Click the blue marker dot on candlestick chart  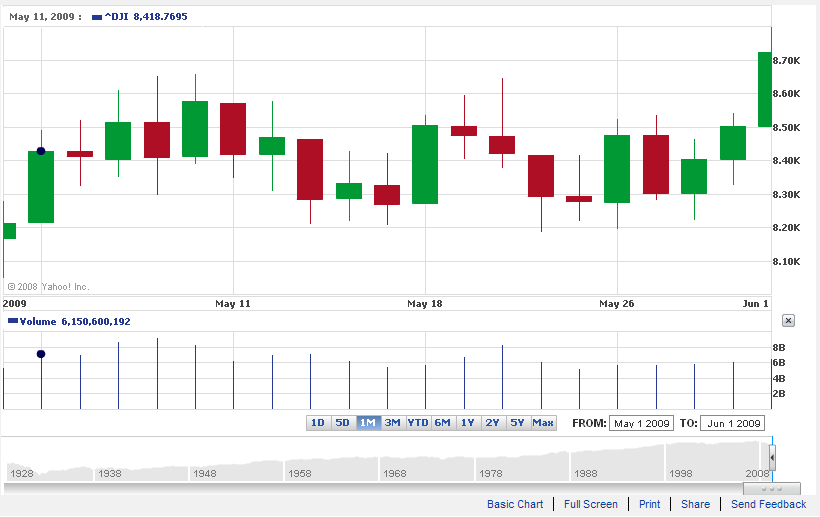(41, 151)
